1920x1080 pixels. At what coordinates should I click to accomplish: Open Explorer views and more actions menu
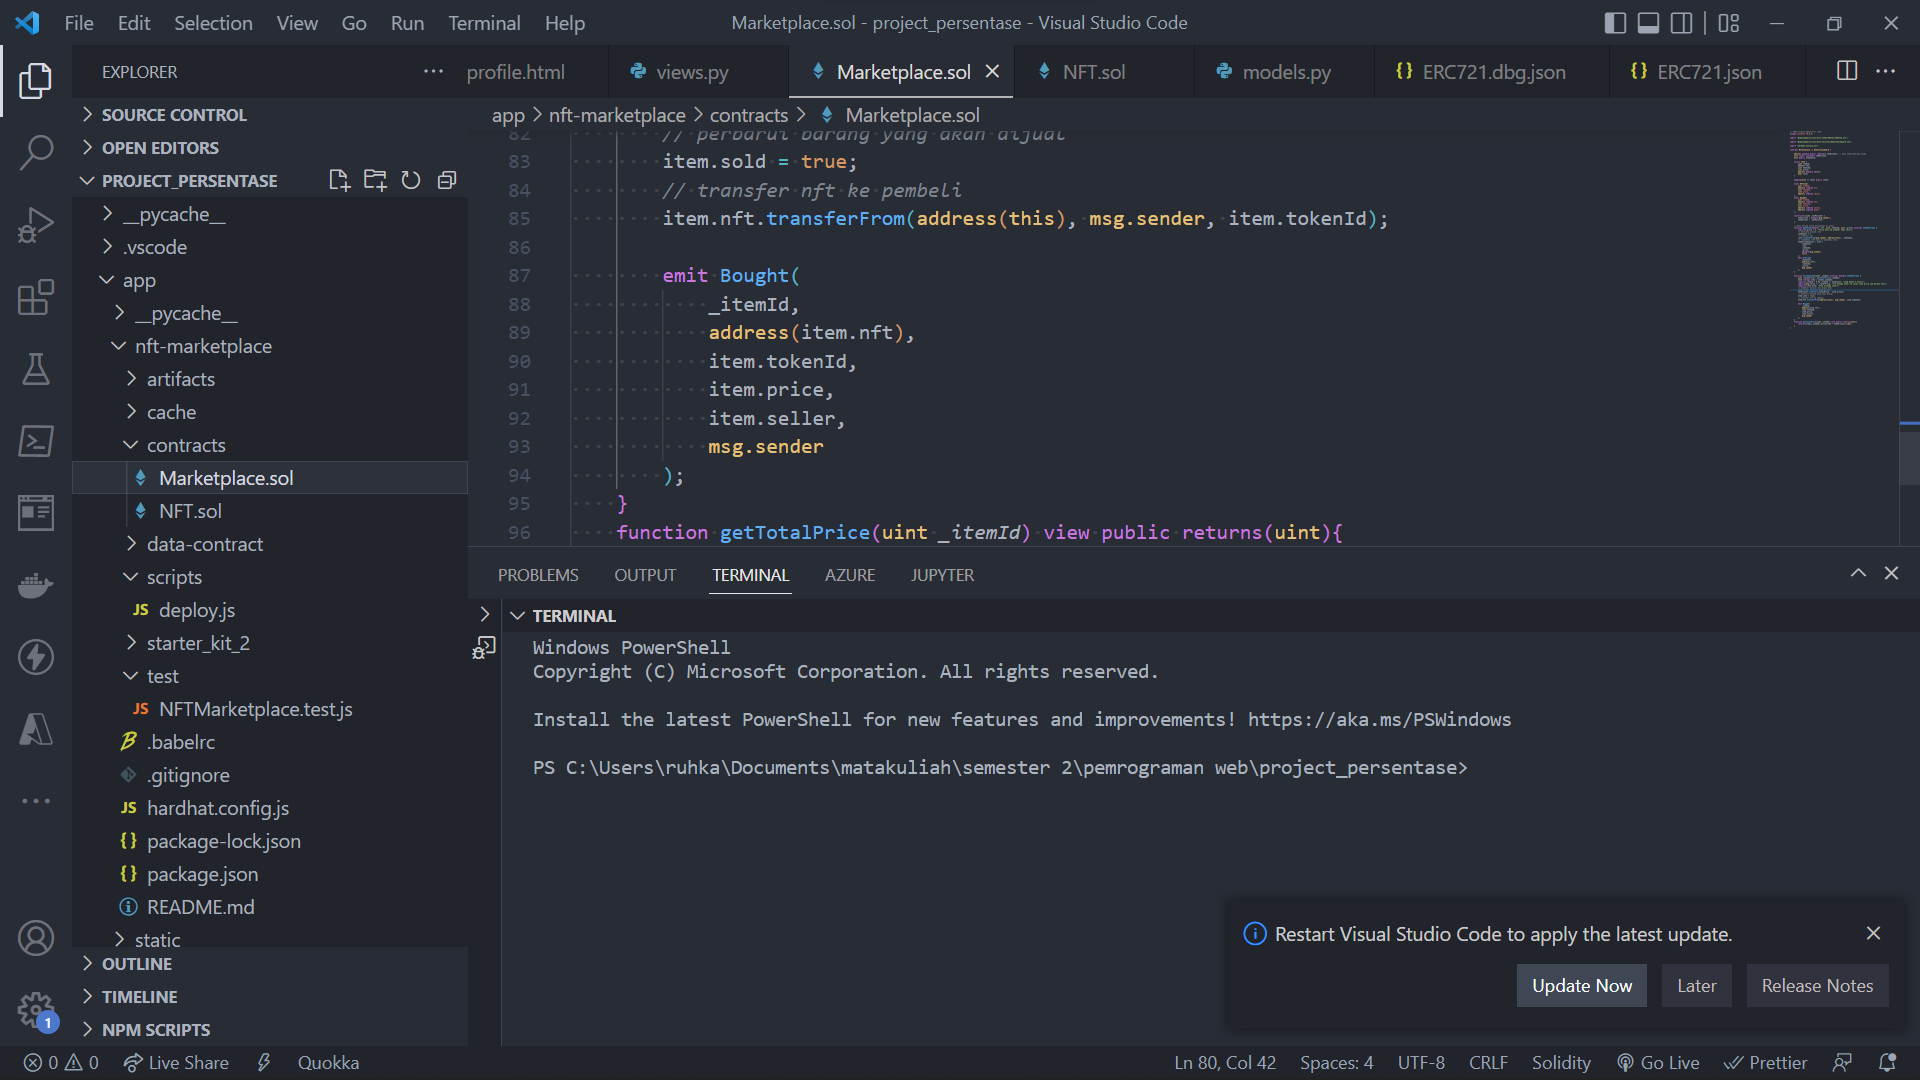coord(433,71)
